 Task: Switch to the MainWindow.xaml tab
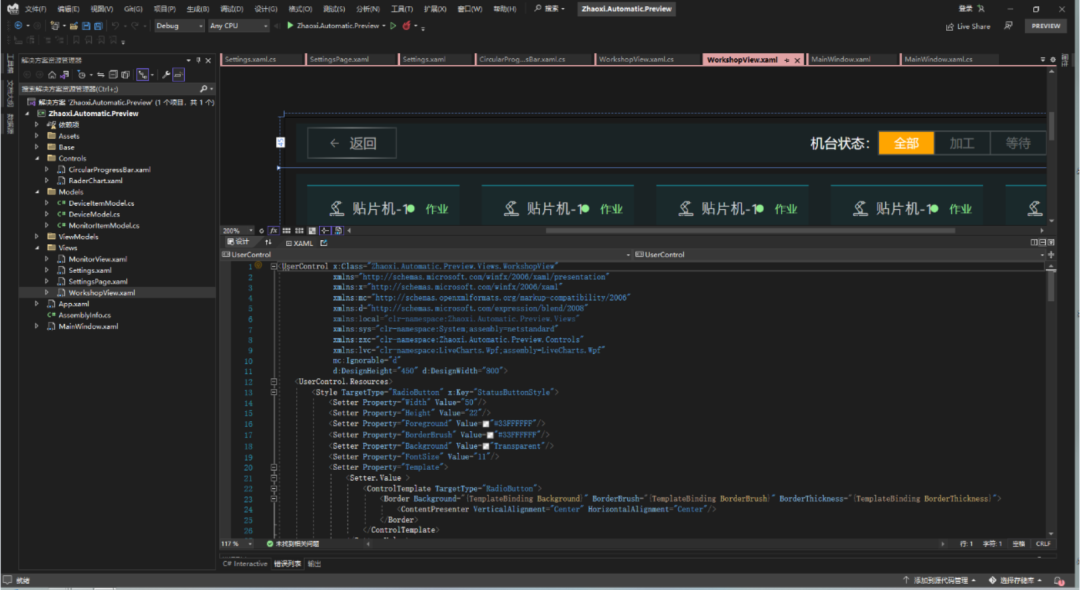(842, 60)
